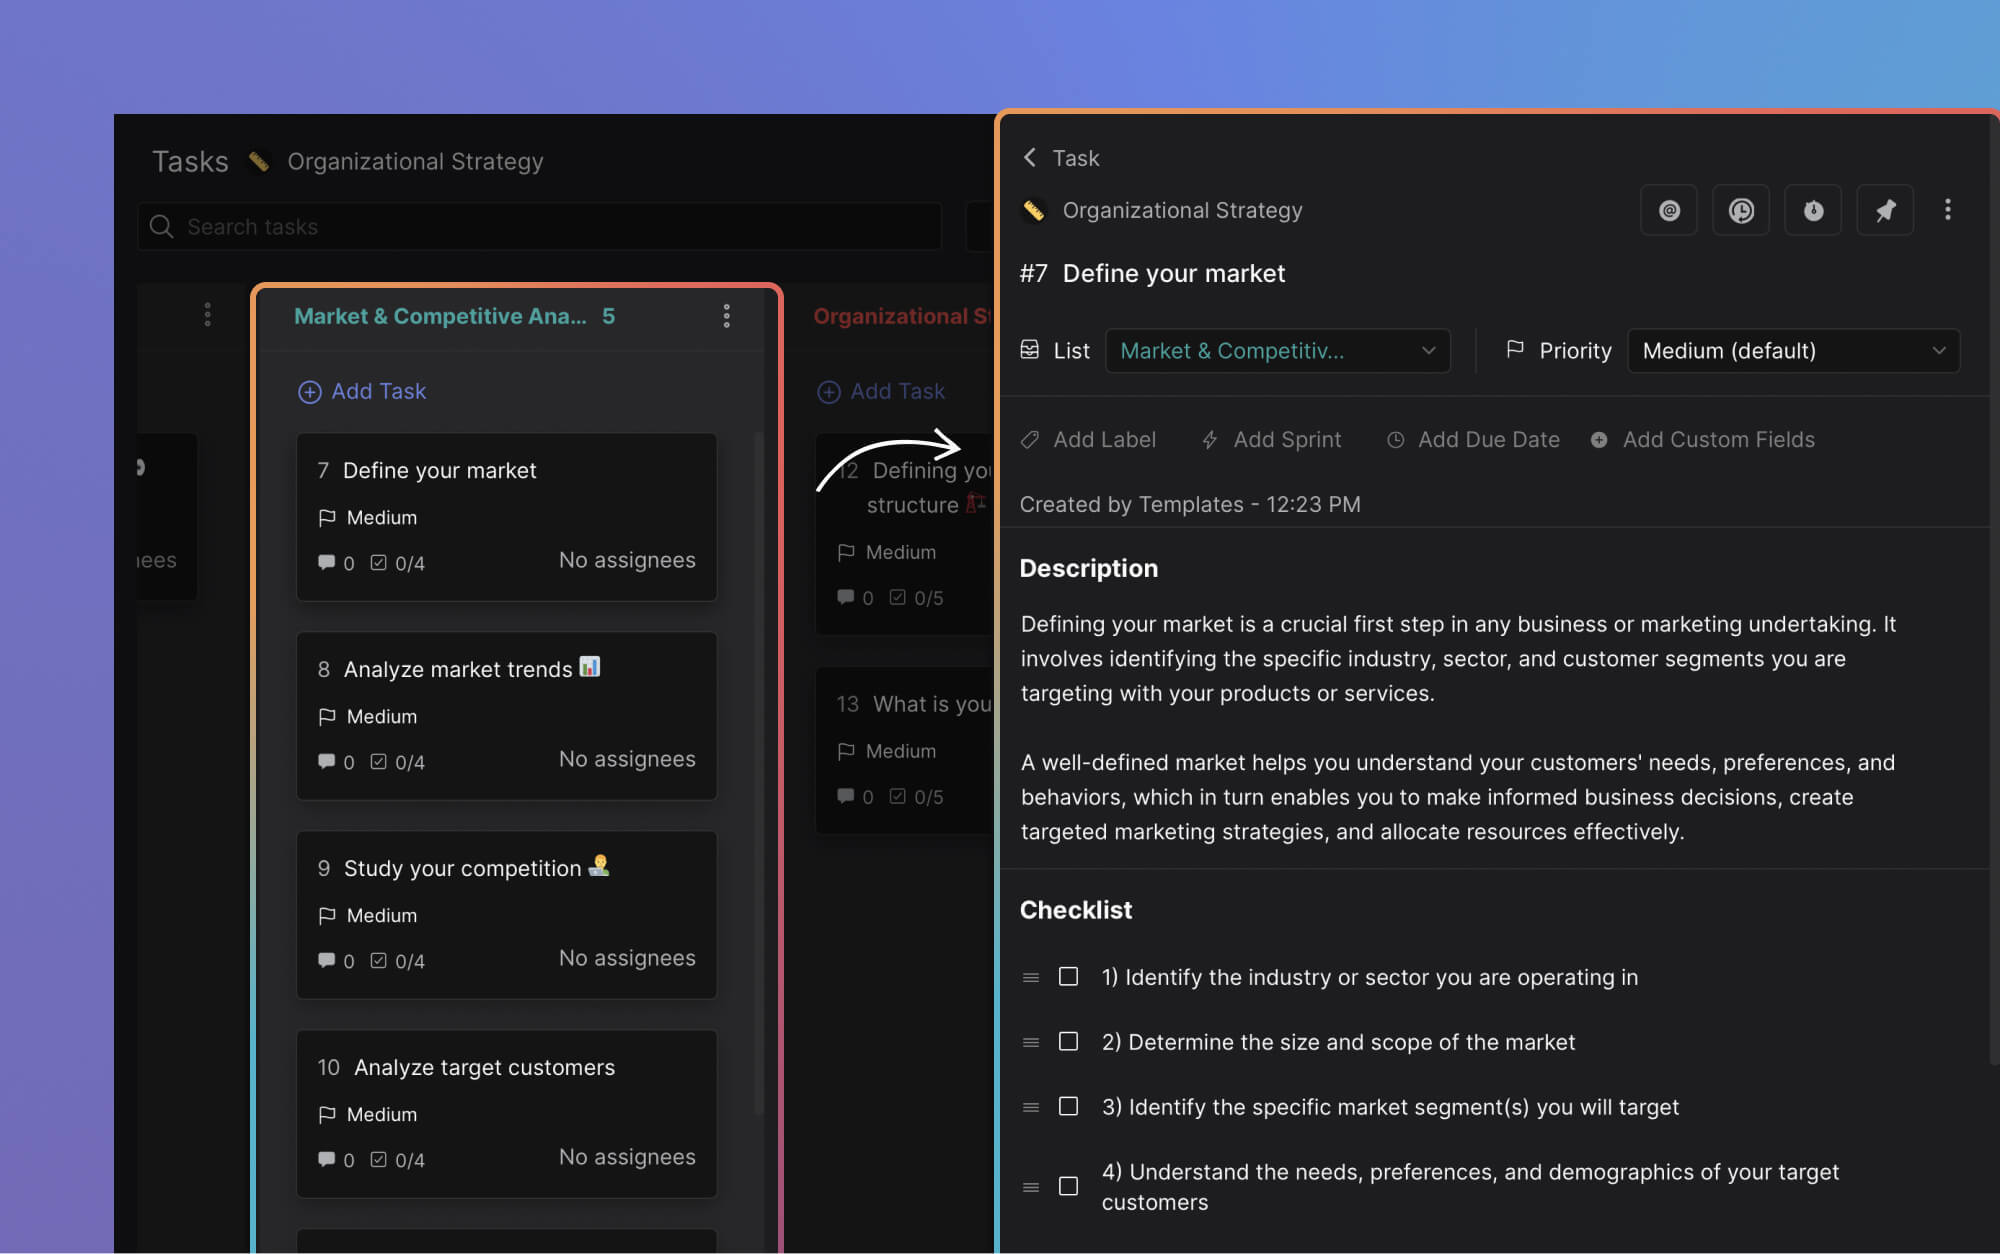Expand Priority dropdown Medium (default)
This screenshot has width=2000, height=1254.
coord(1793,351)
